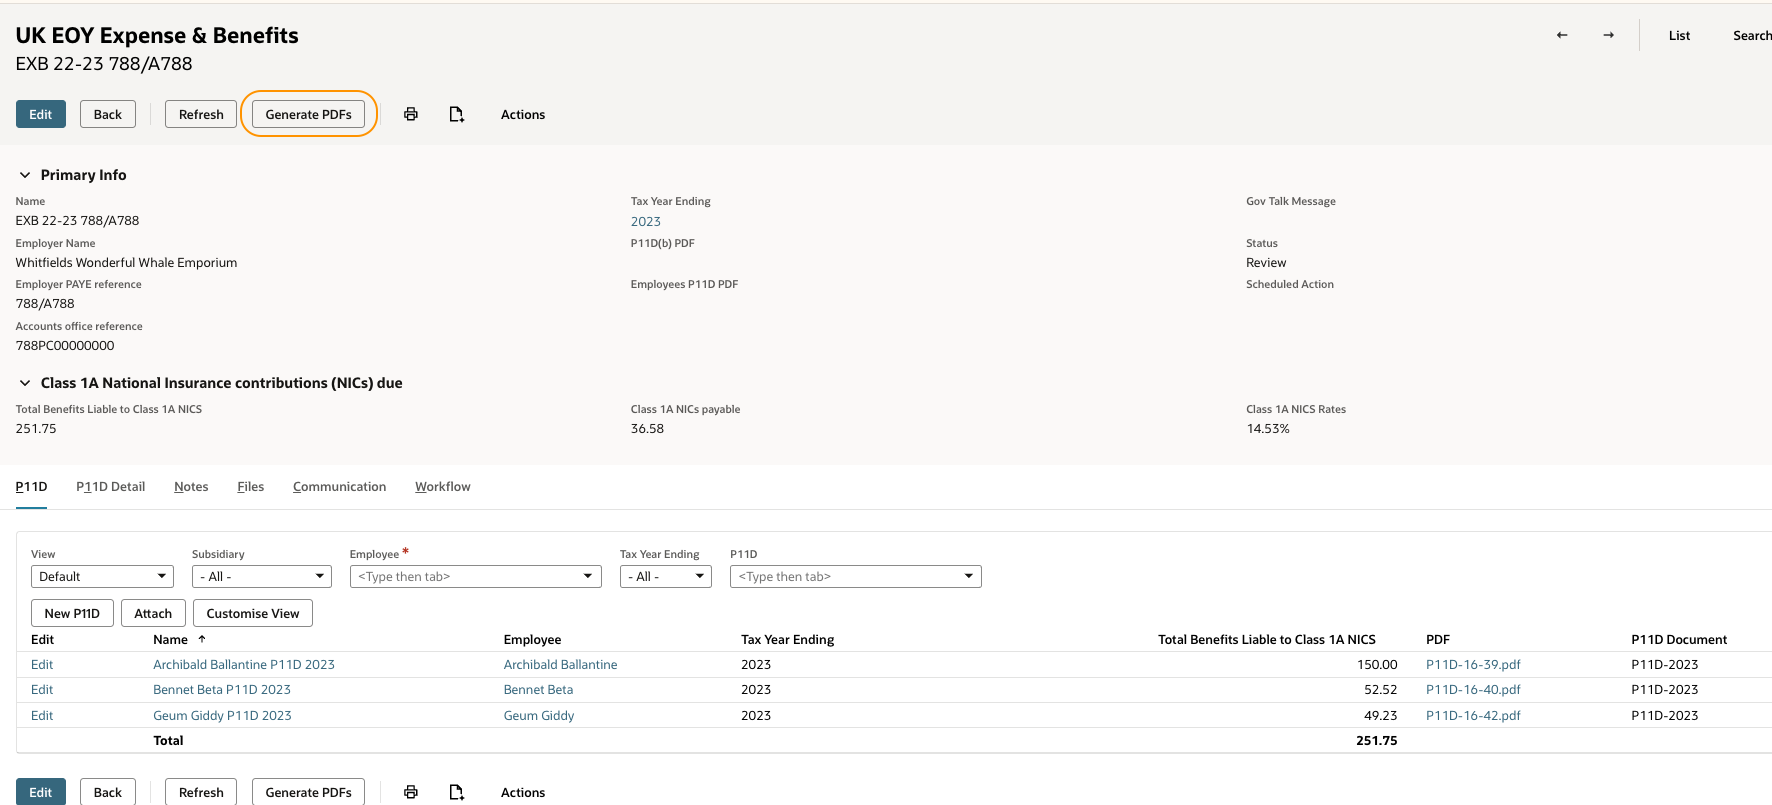Click the New P11D button

point(72,613)
